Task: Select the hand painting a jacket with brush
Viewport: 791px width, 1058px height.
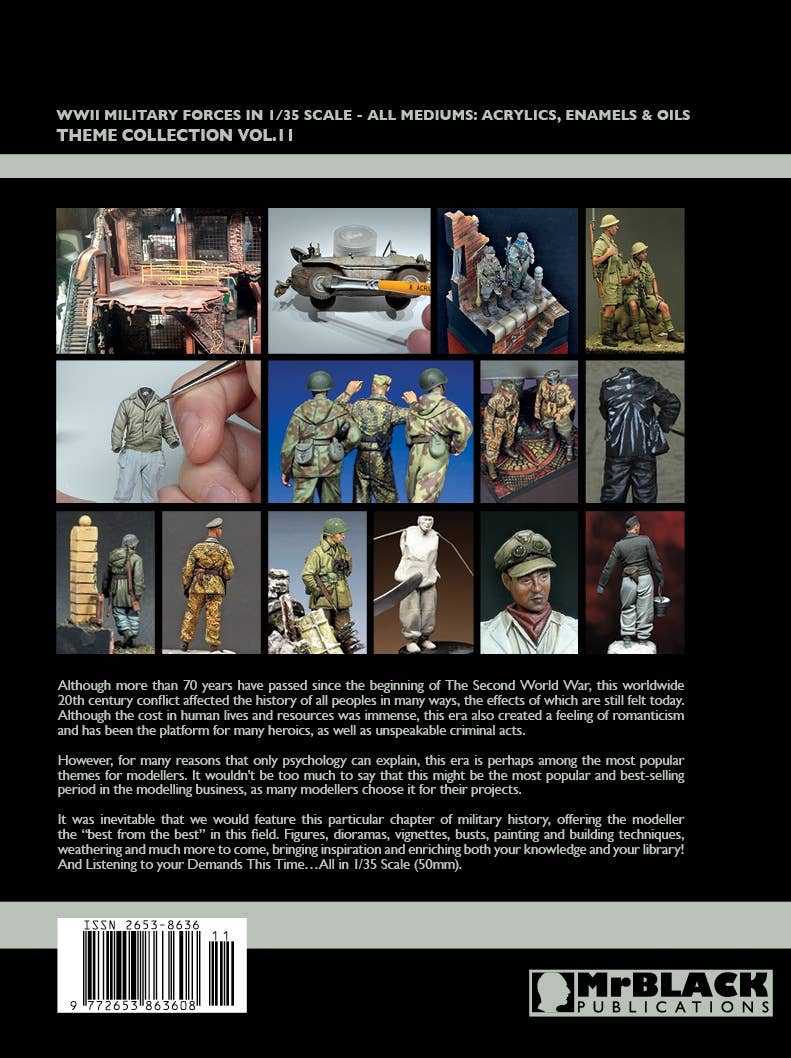Action: coord(158,431)
